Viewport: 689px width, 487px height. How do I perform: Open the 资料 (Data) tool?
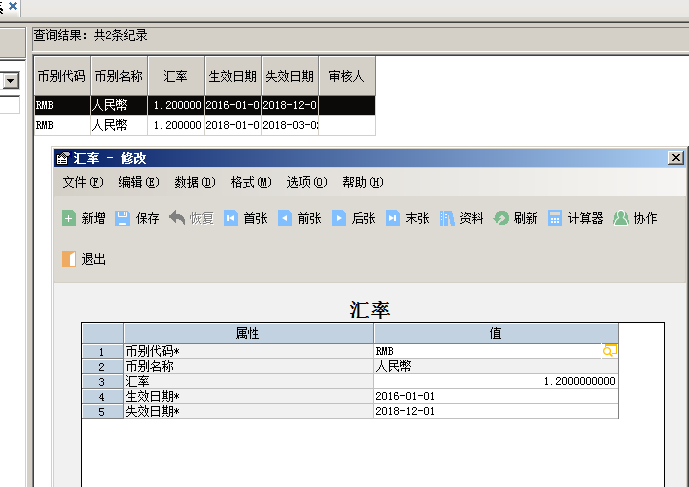(447, 218)
